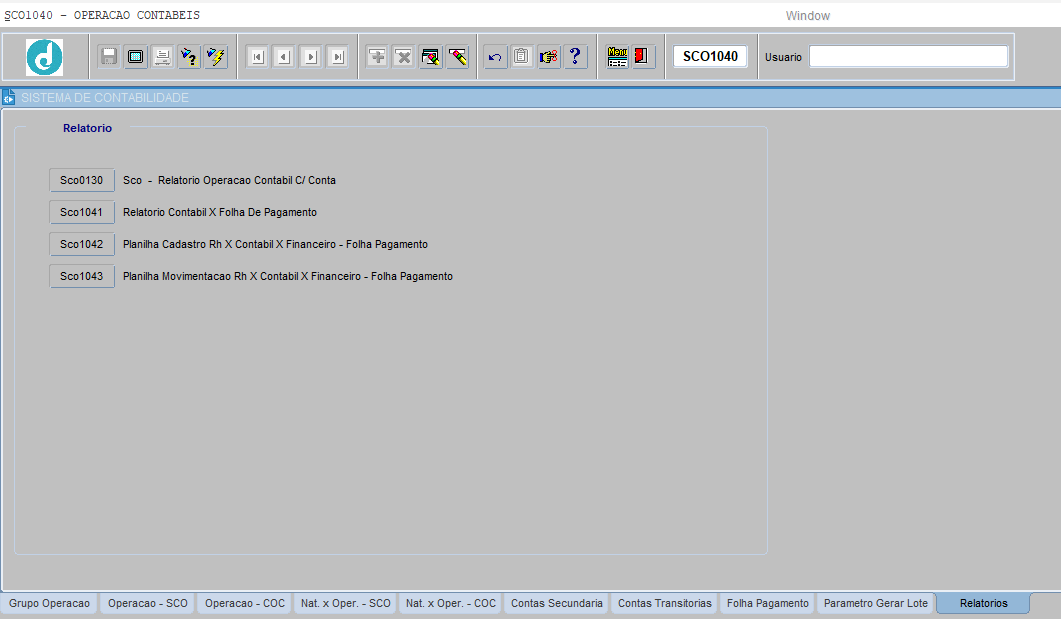Select the Contas Transitorias tab
Image resolution: width=1061 pixels, height=619 pixels.
[665, 603]
